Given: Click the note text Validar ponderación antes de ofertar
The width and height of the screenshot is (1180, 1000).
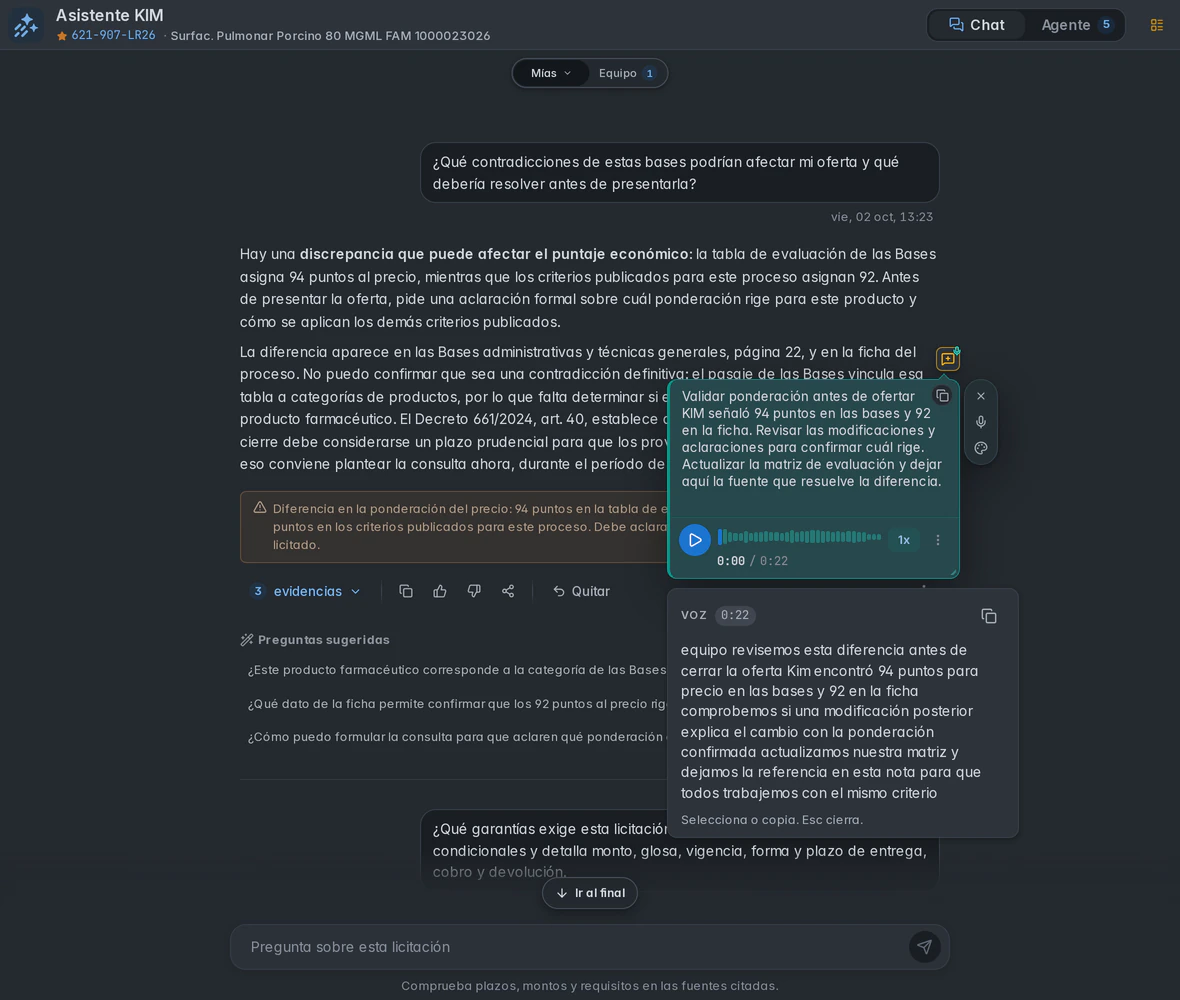Looking at the screenshot, I should 798,397.
